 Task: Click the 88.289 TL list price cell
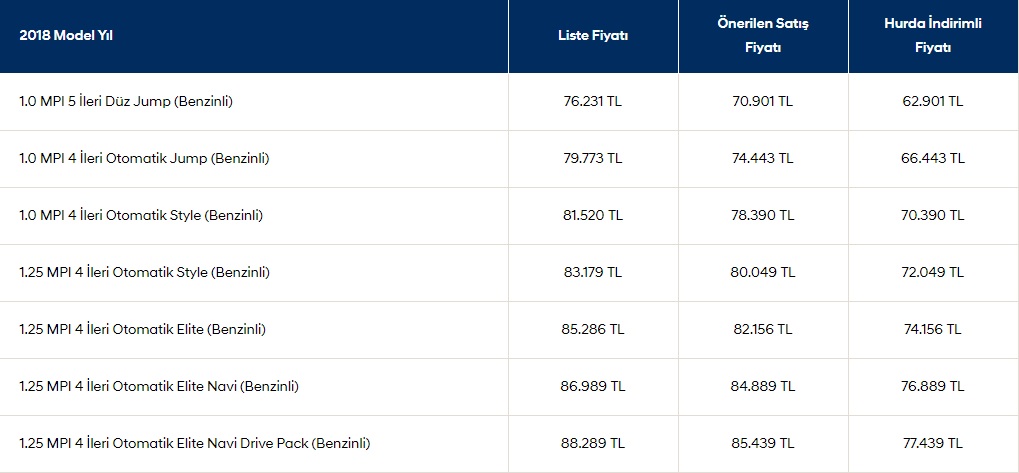(593, 444)
